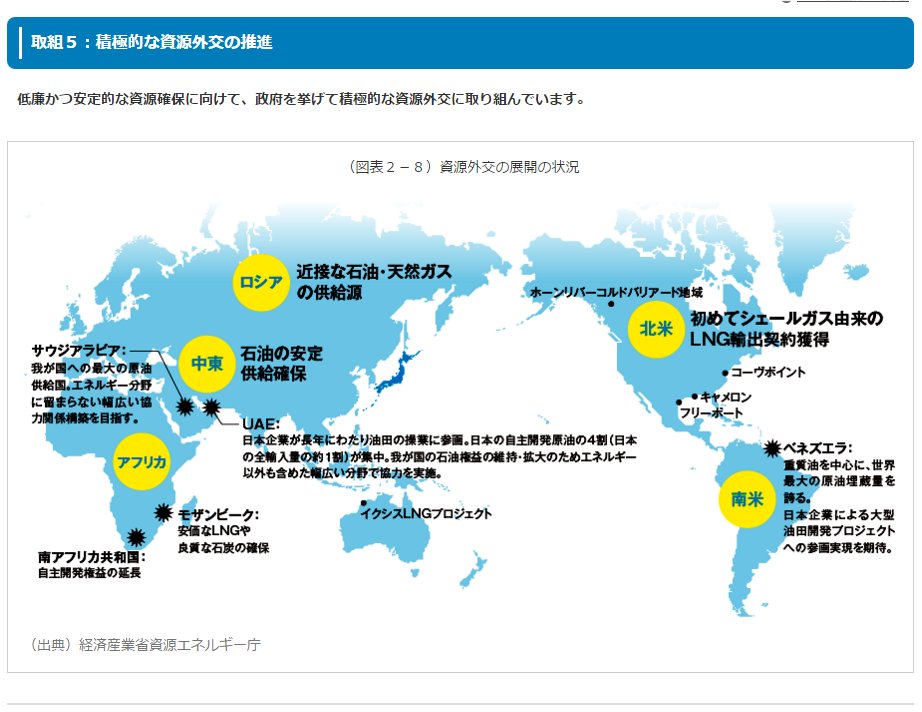This screenshot has height=712, width=922.
Task: Click the yellow 北米 region circle
Action: (657, 328)
